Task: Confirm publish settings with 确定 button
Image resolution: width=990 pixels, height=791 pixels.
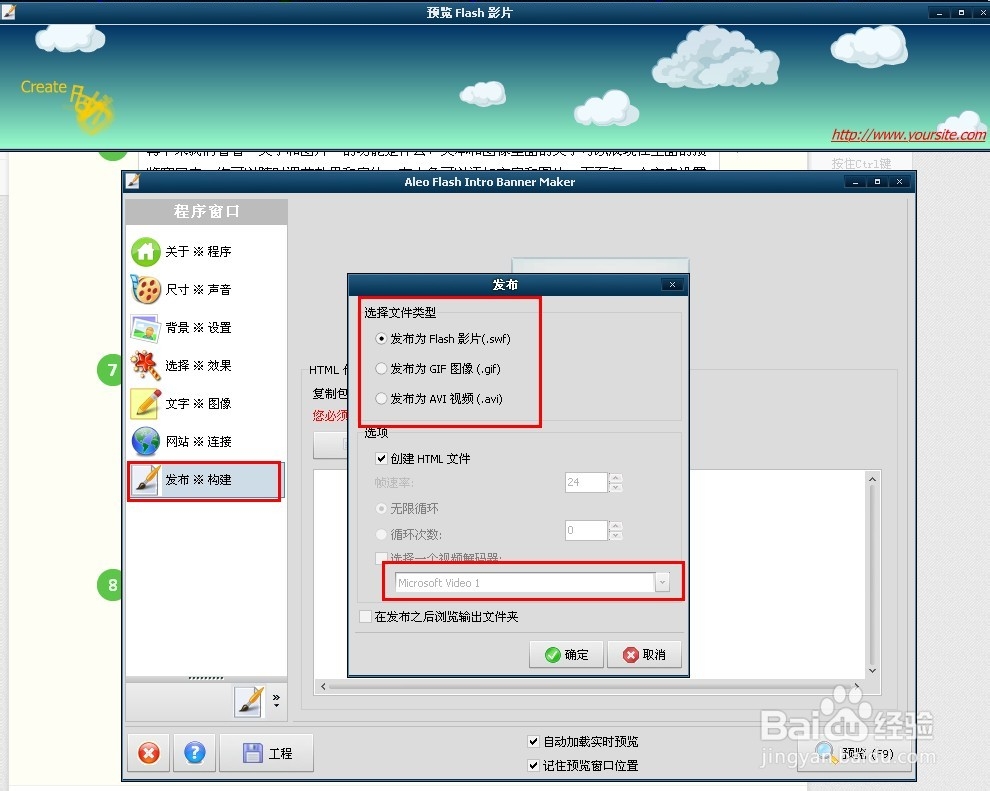Action: coord(565,654)
